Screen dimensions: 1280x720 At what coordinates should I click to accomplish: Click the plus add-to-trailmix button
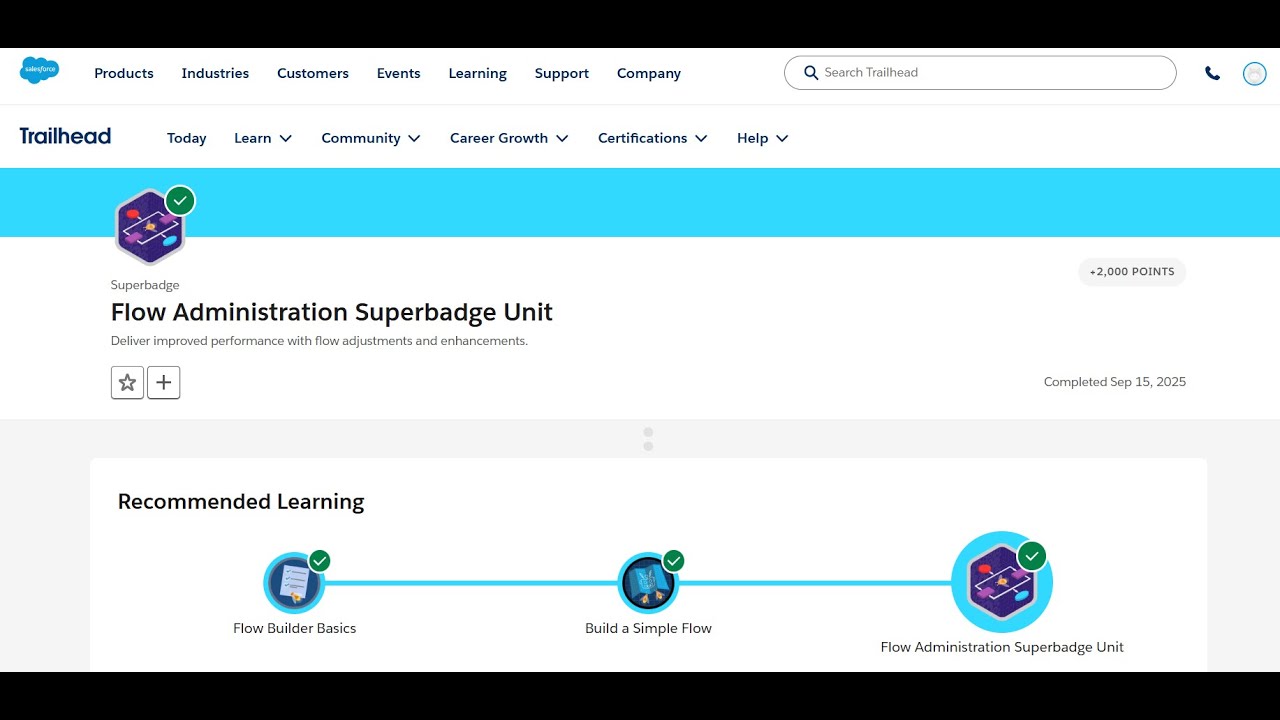164,382
